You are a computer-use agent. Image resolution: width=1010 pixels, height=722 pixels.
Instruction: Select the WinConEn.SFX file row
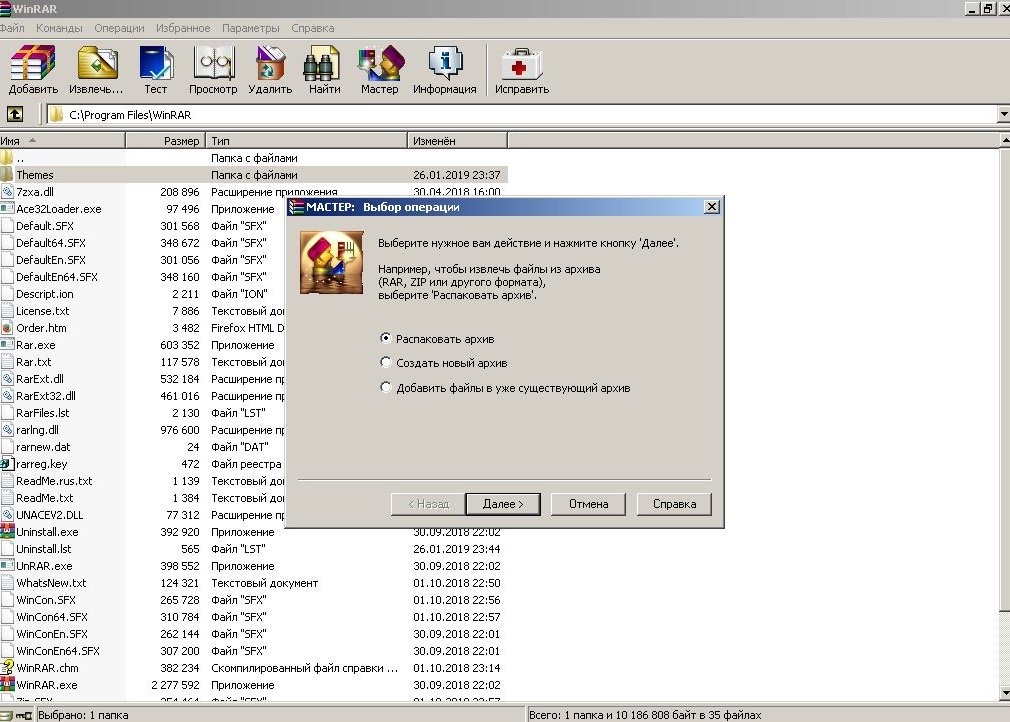pyautogui.click(x=254, y=634)
